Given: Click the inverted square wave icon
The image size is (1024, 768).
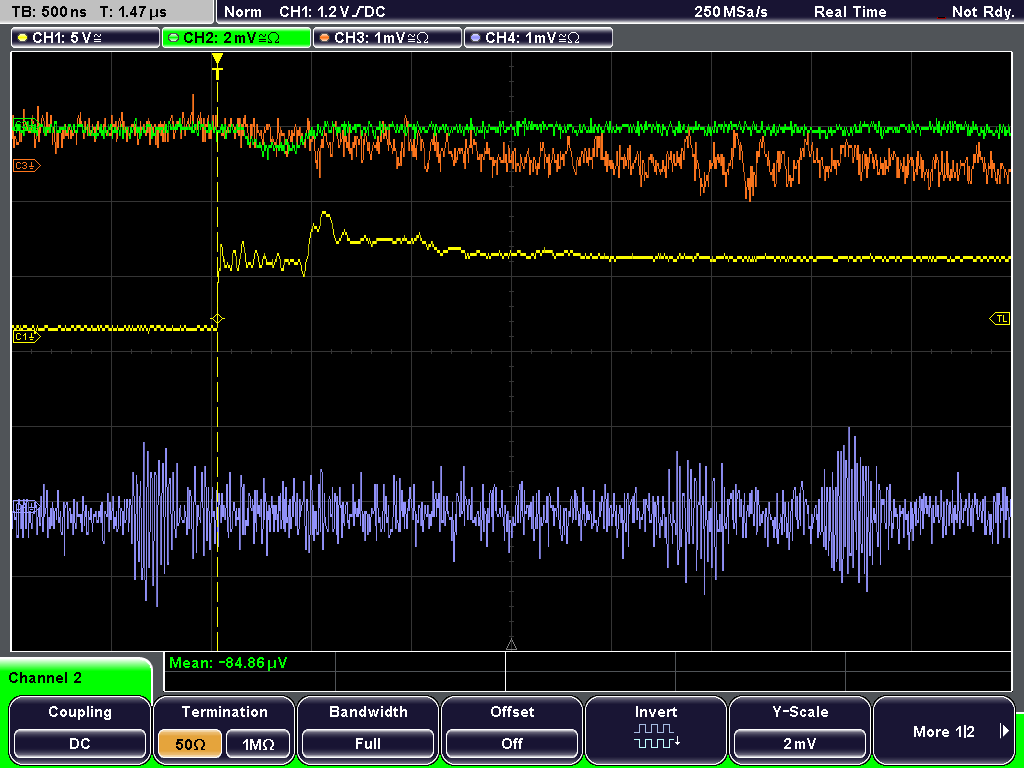Looking at the screenshot, I should (x=656, y=736).
